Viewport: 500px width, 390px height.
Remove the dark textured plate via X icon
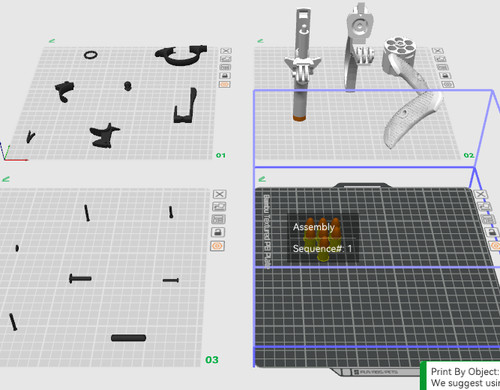481,194
